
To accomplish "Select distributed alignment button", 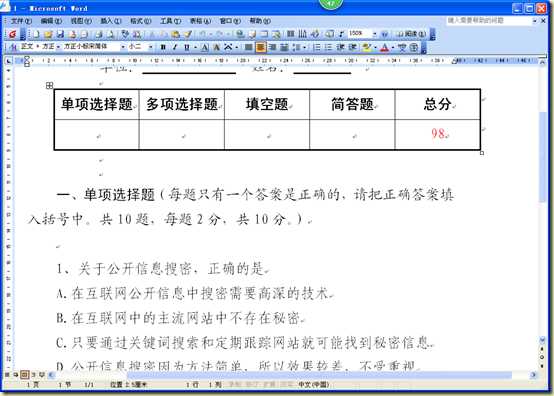I will click(284, 47).
